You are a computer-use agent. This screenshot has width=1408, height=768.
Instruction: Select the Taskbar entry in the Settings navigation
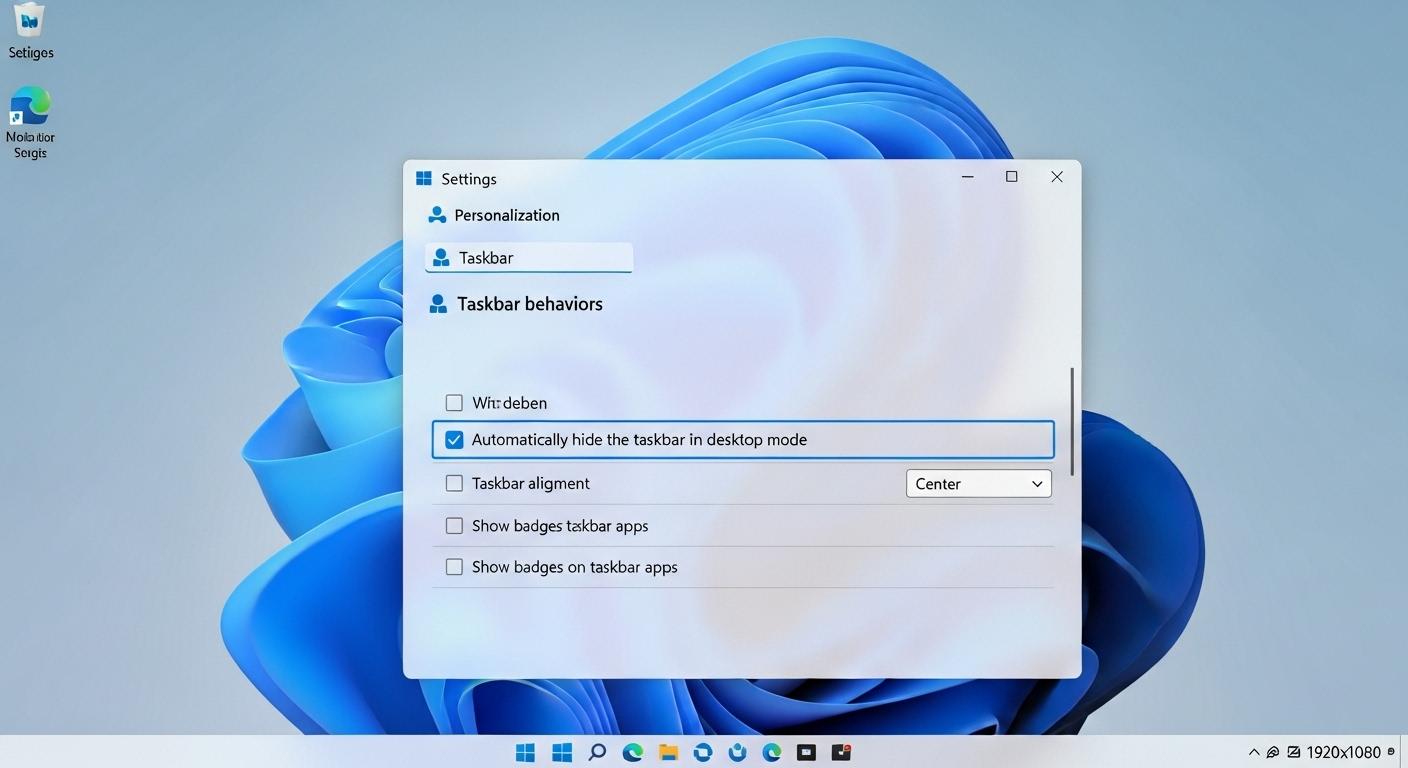528,257
